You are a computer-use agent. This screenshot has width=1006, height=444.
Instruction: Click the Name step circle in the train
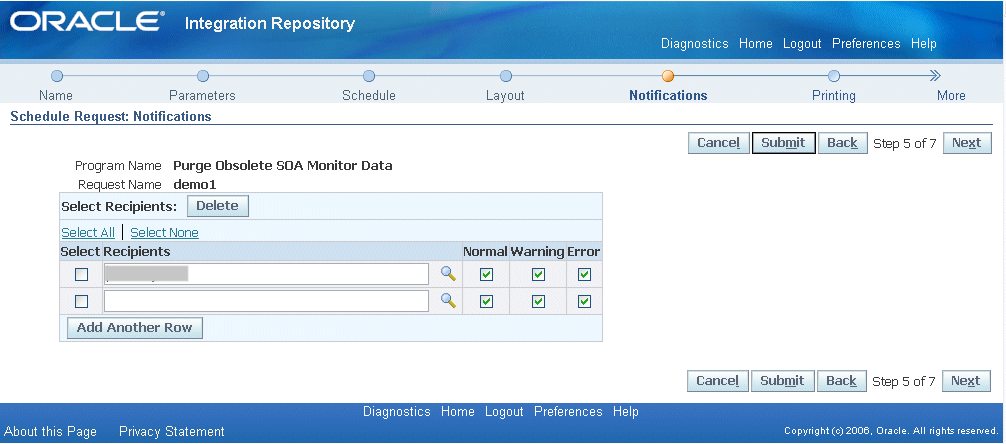click(x=56, y=76)
